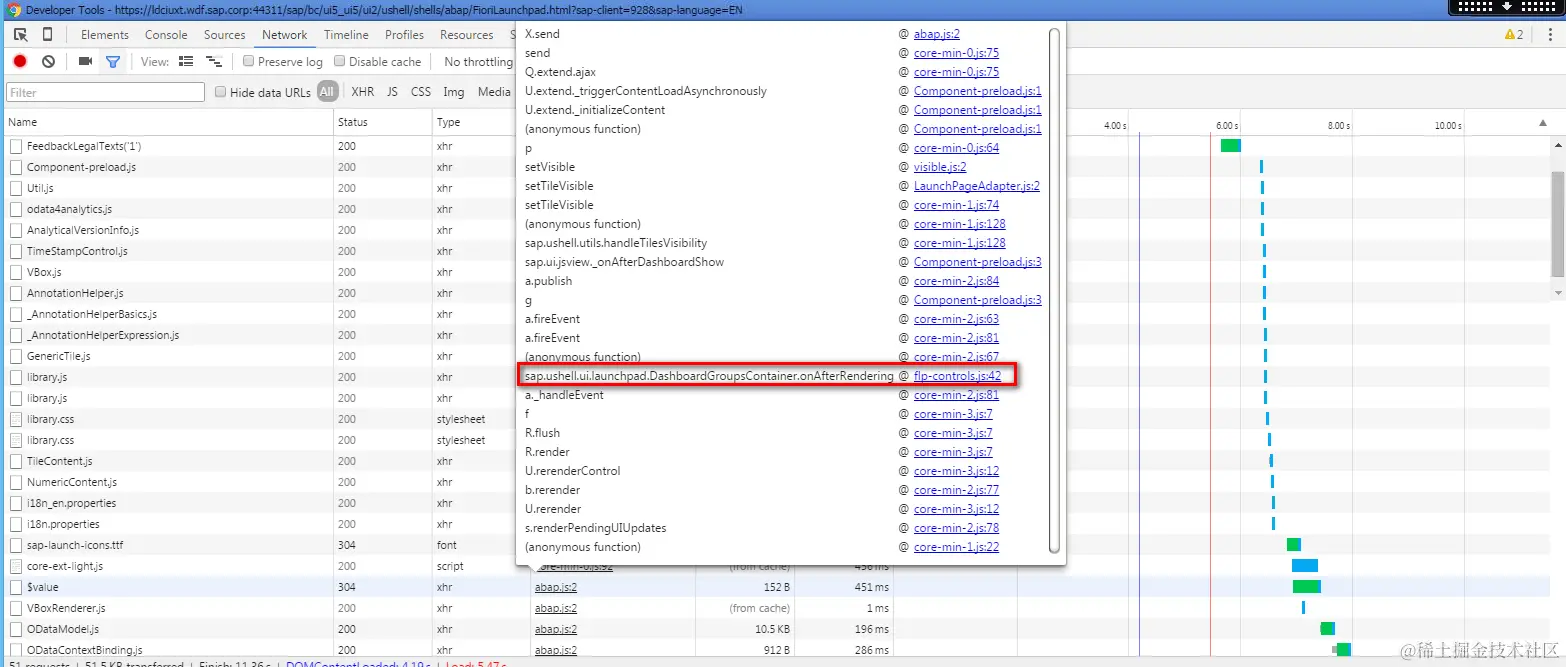This screenshot has height=667, width=1566.
Task: Open core-min-1.js:22 link at stack bottom
Action: tap(956, 547)
